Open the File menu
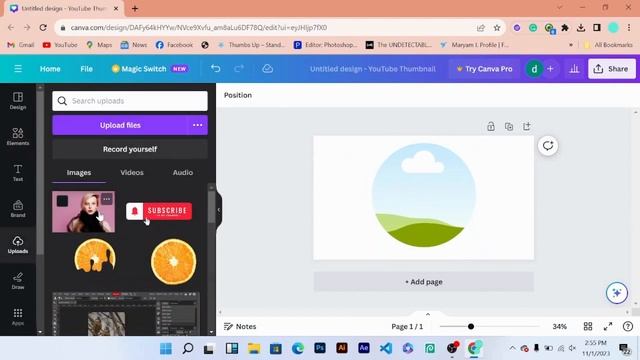The width and height of the screenshot is (640, 360). click(x=86, y=69)
